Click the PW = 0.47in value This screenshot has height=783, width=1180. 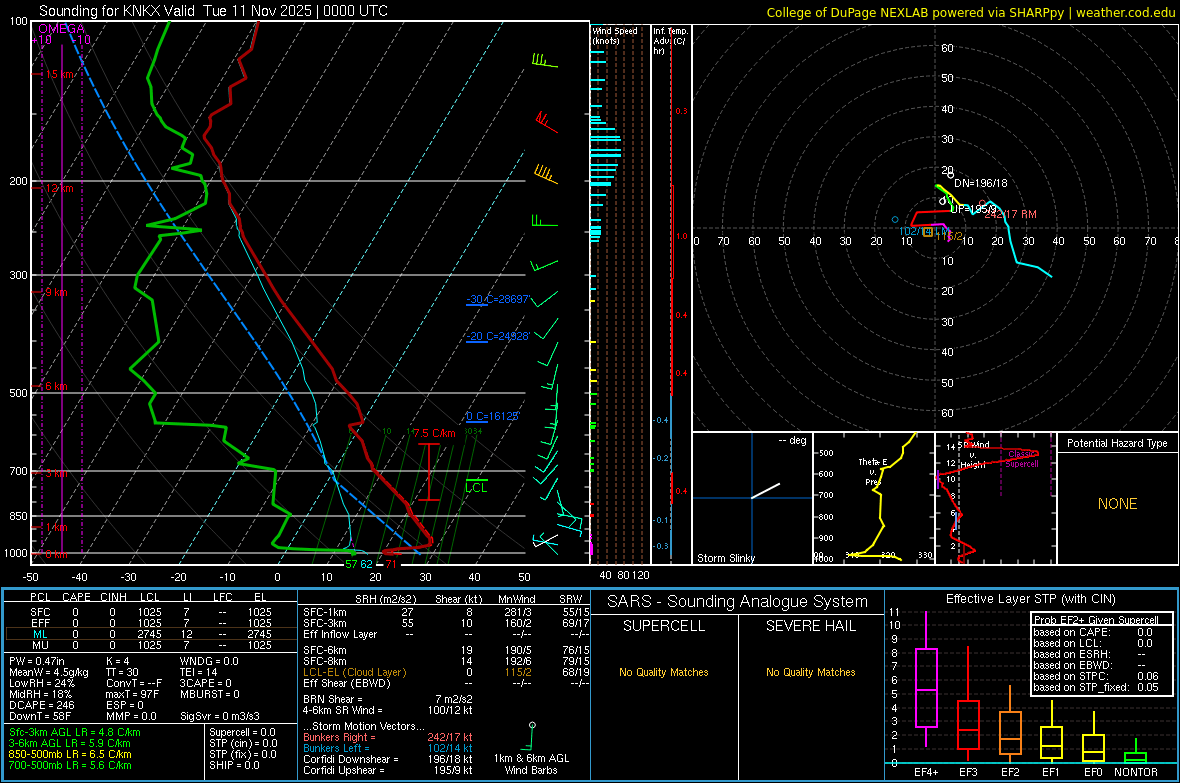pyautogui.click(x=37, y=661)
